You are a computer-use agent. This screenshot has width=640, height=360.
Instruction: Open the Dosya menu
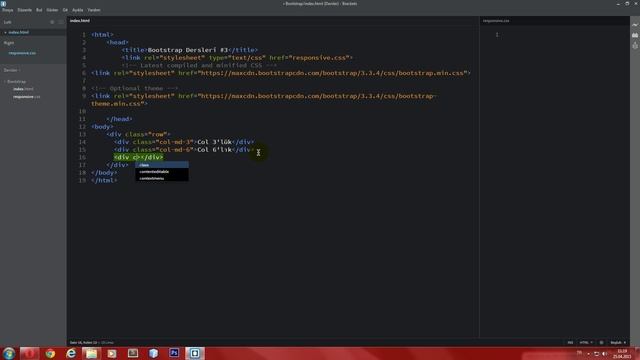coord(8,10)
